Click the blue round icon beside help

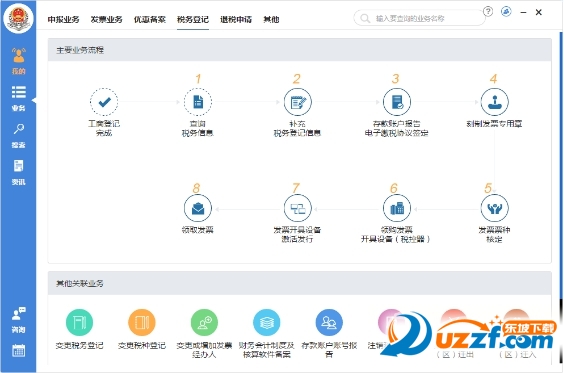506,12
